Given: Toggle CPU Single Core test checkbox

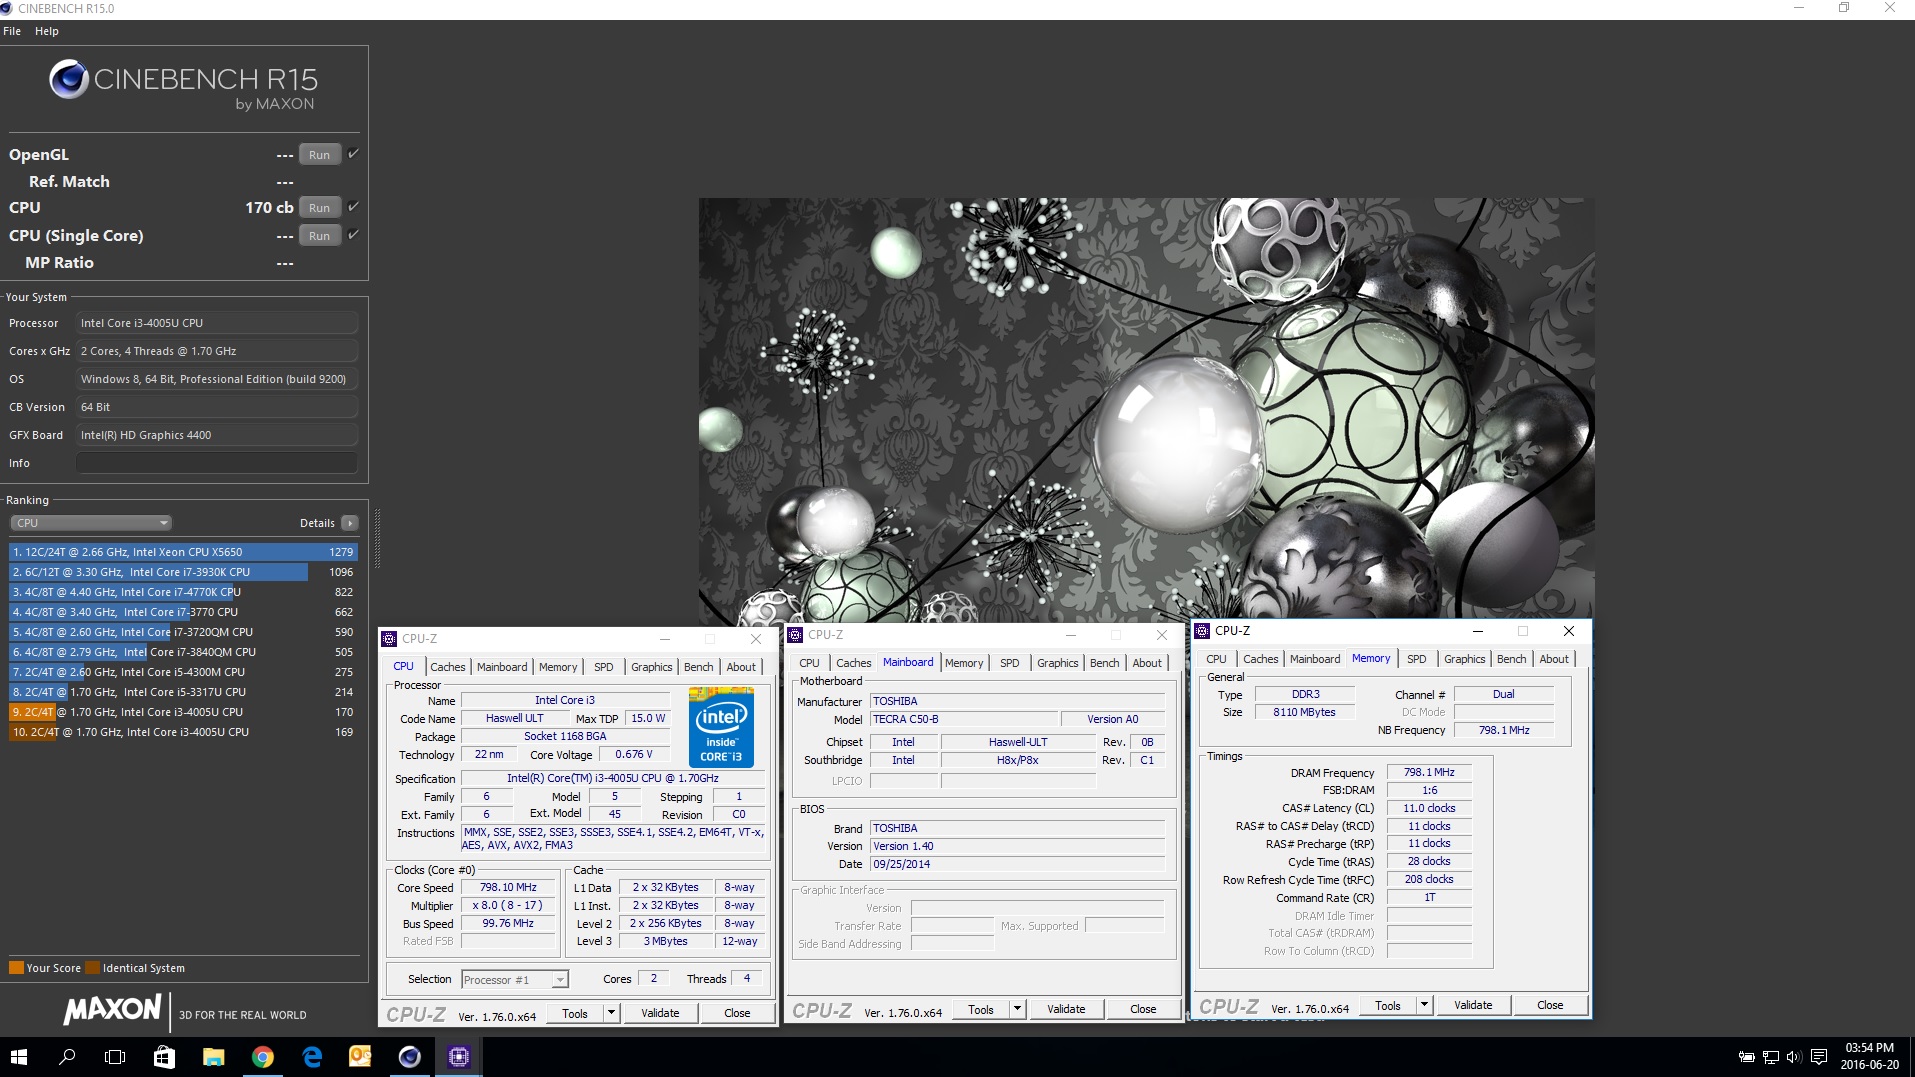Looking at the screenshot, I should [353, 235].
